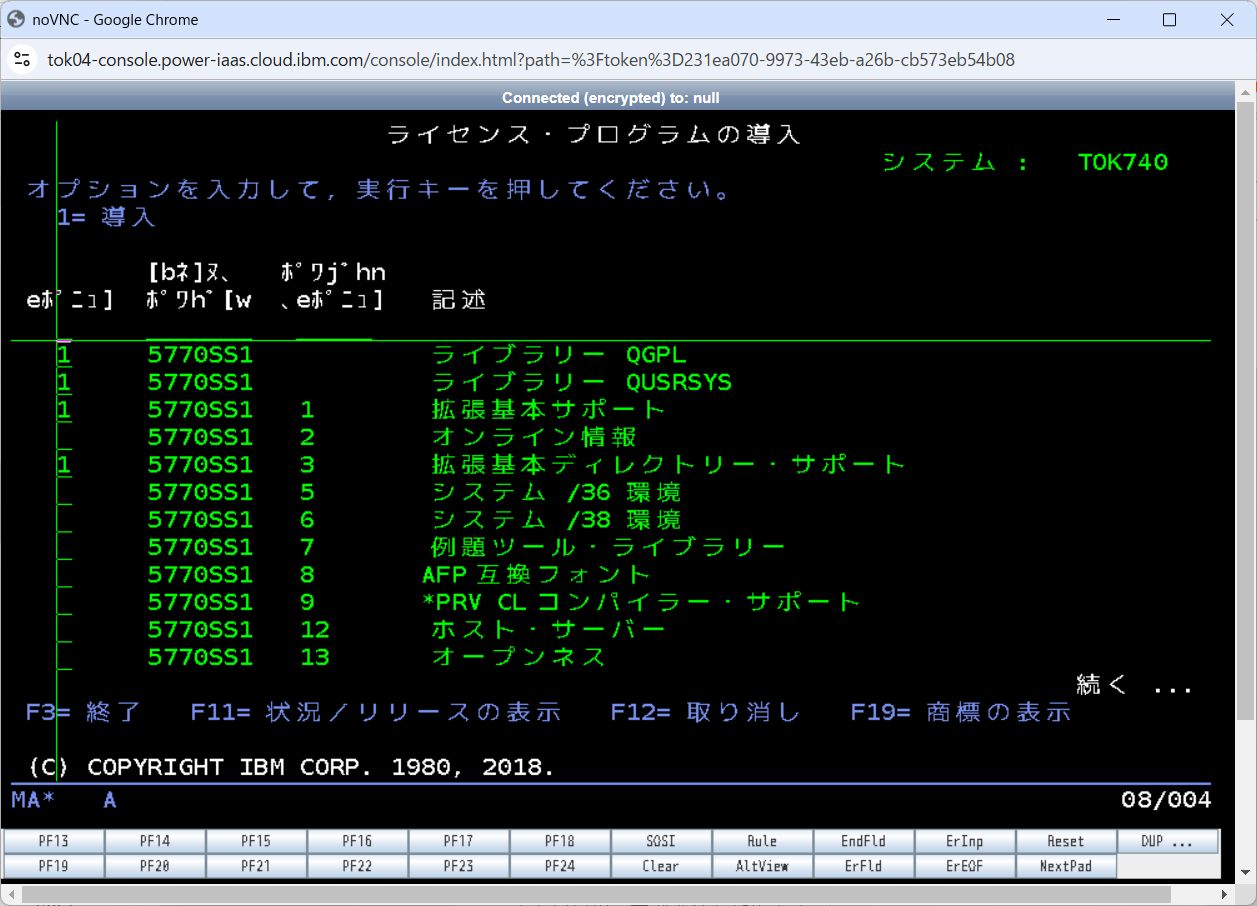Screen dimensions: 1257x906
Task: Click the system name TOK740
Action: (1123, 162)
